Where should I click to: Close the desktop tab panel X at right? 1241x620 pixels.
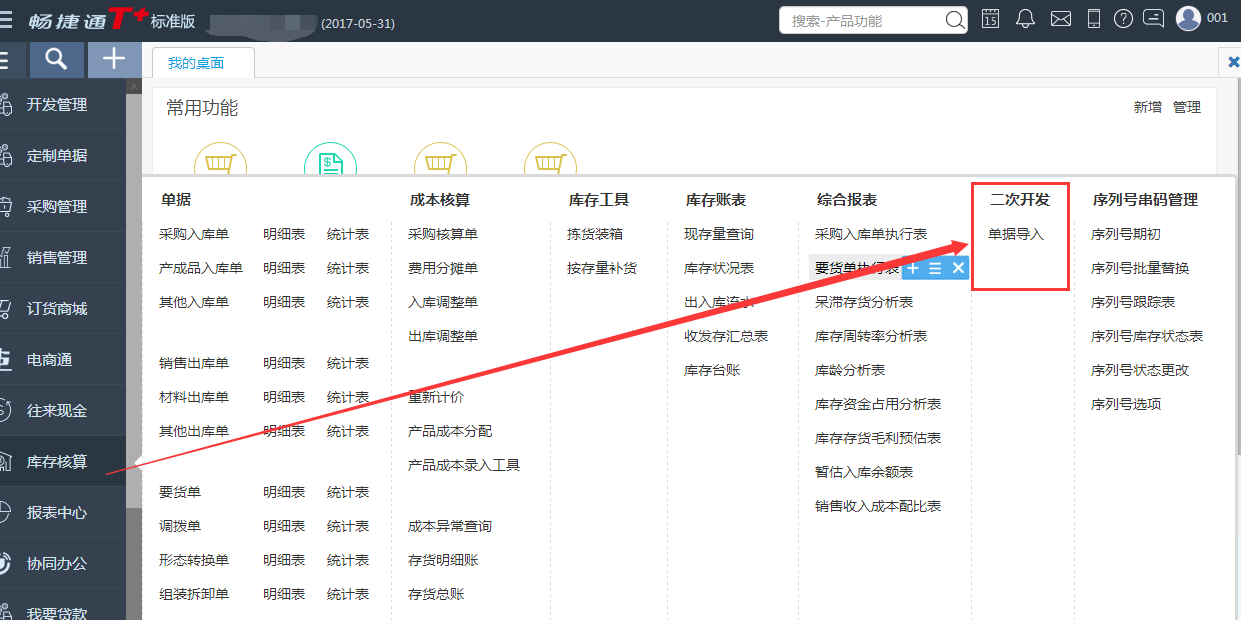1233,62
